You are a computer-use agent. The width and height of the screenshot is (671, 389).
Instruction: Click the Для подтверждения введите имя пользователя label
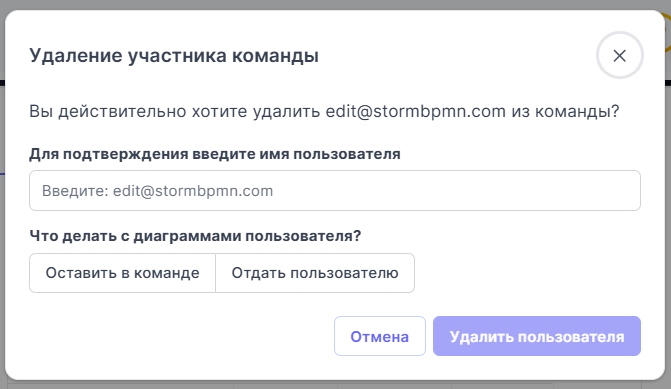[x=215, y=154]
